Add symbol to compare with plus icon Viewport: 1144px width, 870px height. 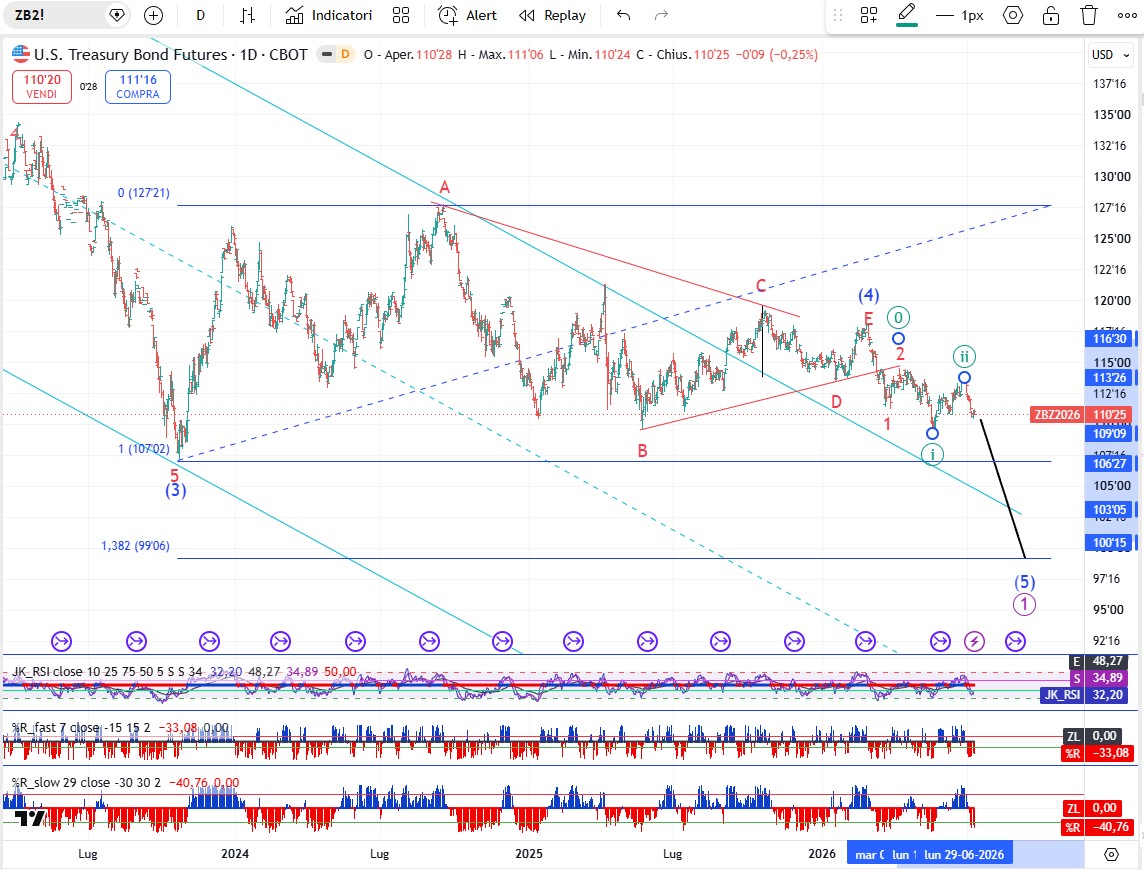tap(153, 15)
